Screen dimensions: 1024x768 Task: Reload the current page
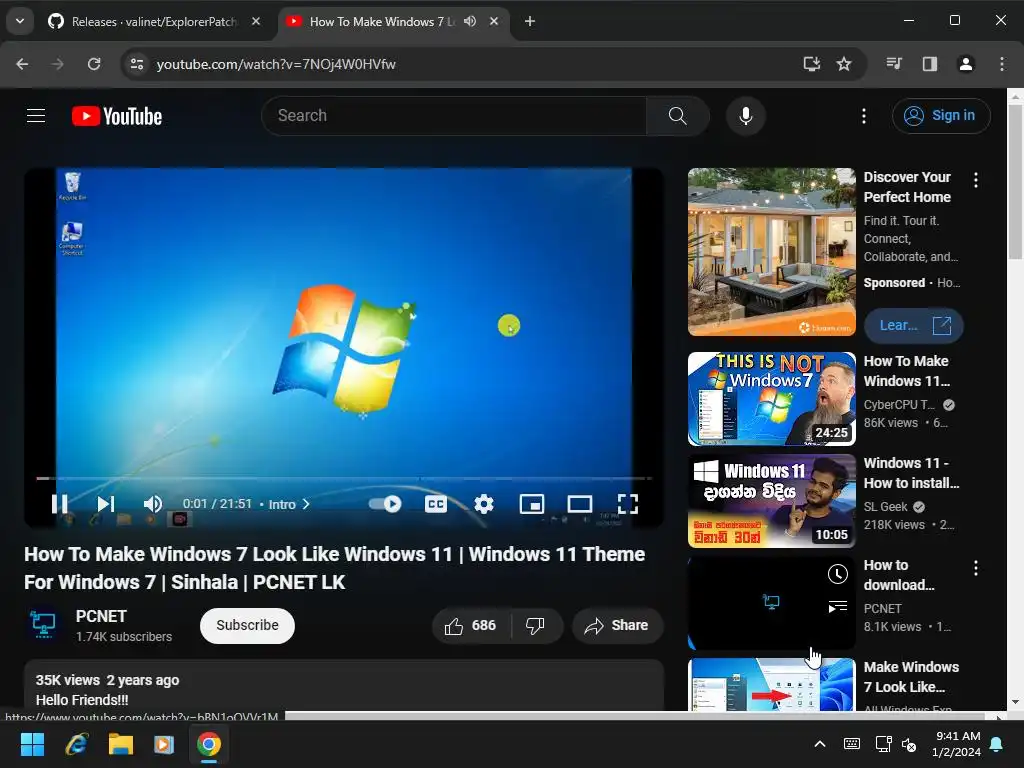[94, 64]
